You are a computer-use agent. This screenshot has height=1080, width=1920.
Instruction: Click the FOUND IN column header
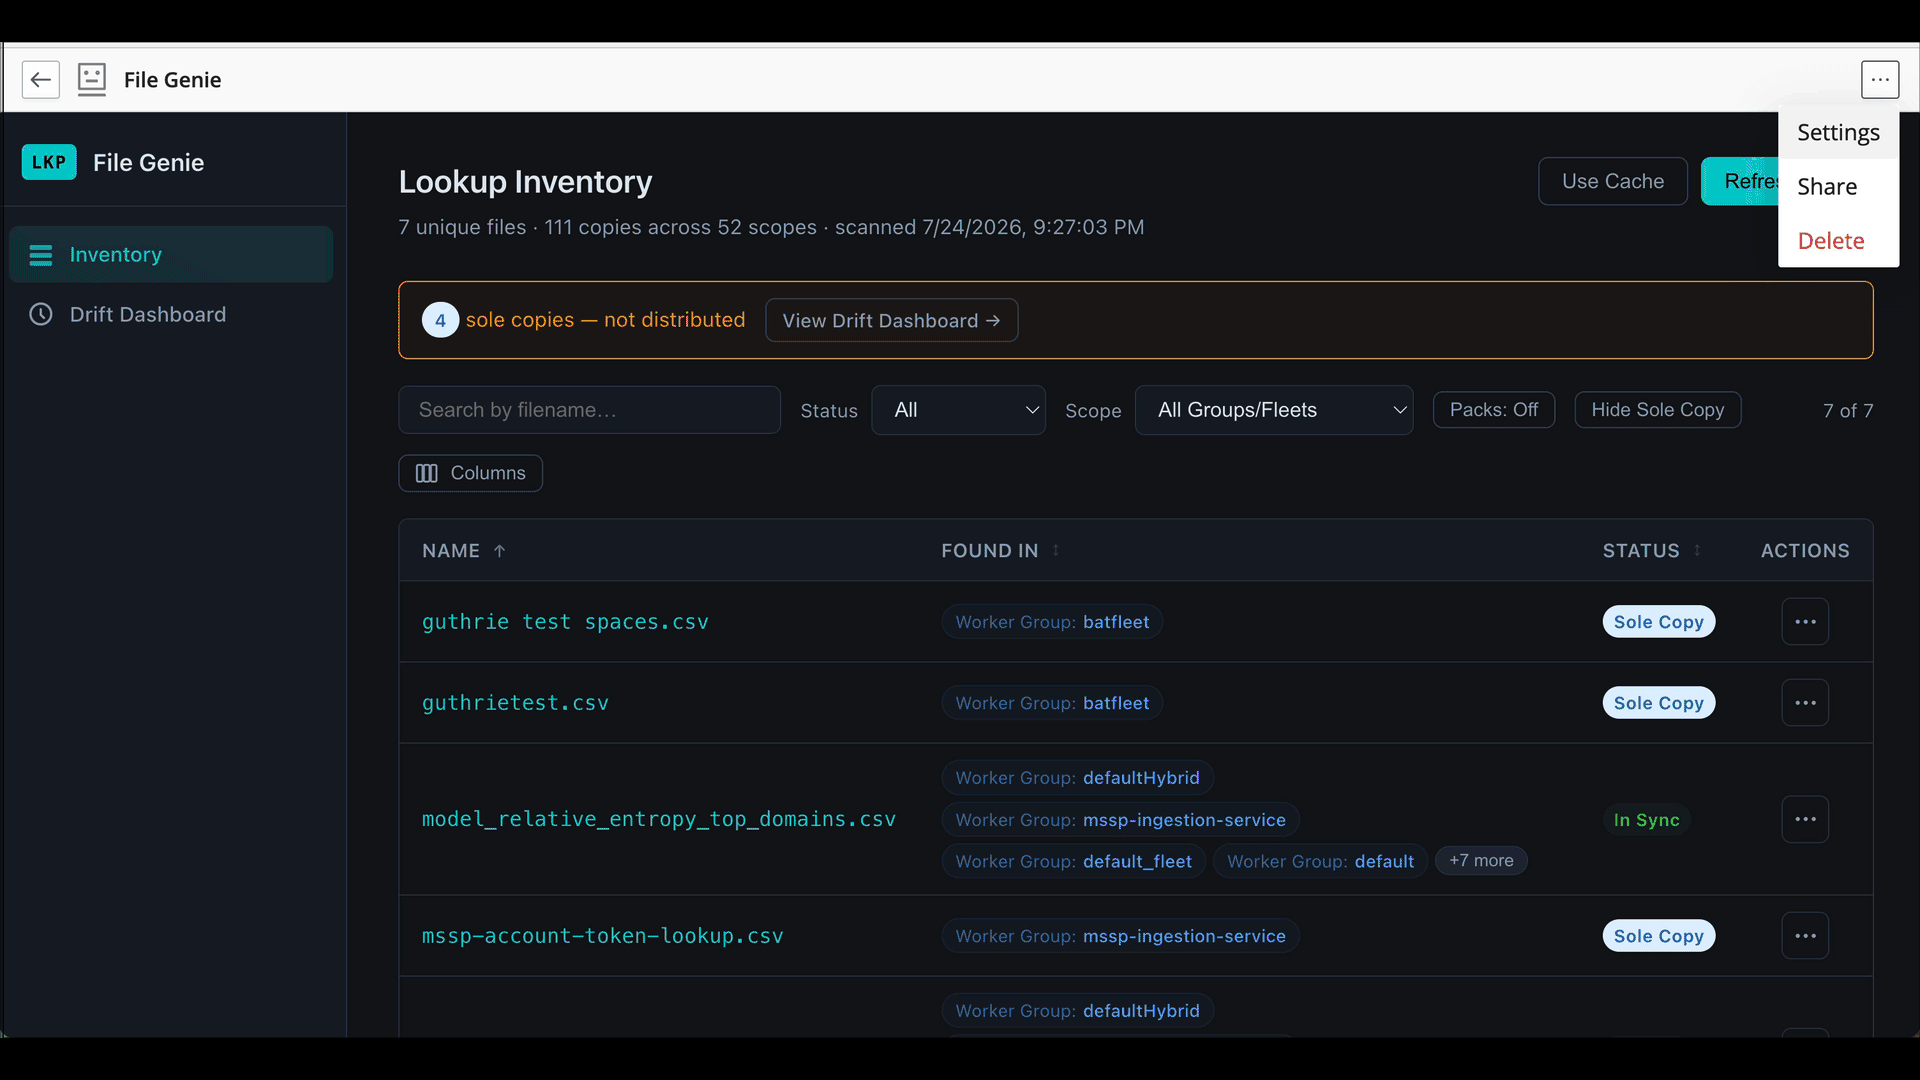point(990,551)
